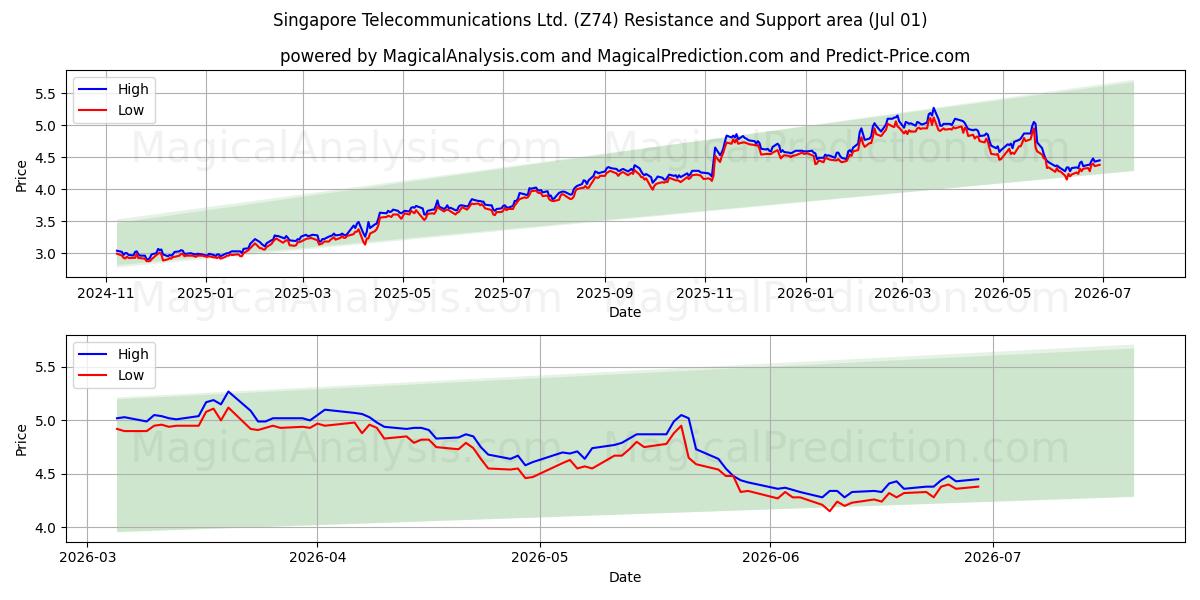Image resolution: width=1200 pixels, height=600 pixels.
Task: Click the 'Date' x-axis label of bottom chart
Action: coord(625,577)
